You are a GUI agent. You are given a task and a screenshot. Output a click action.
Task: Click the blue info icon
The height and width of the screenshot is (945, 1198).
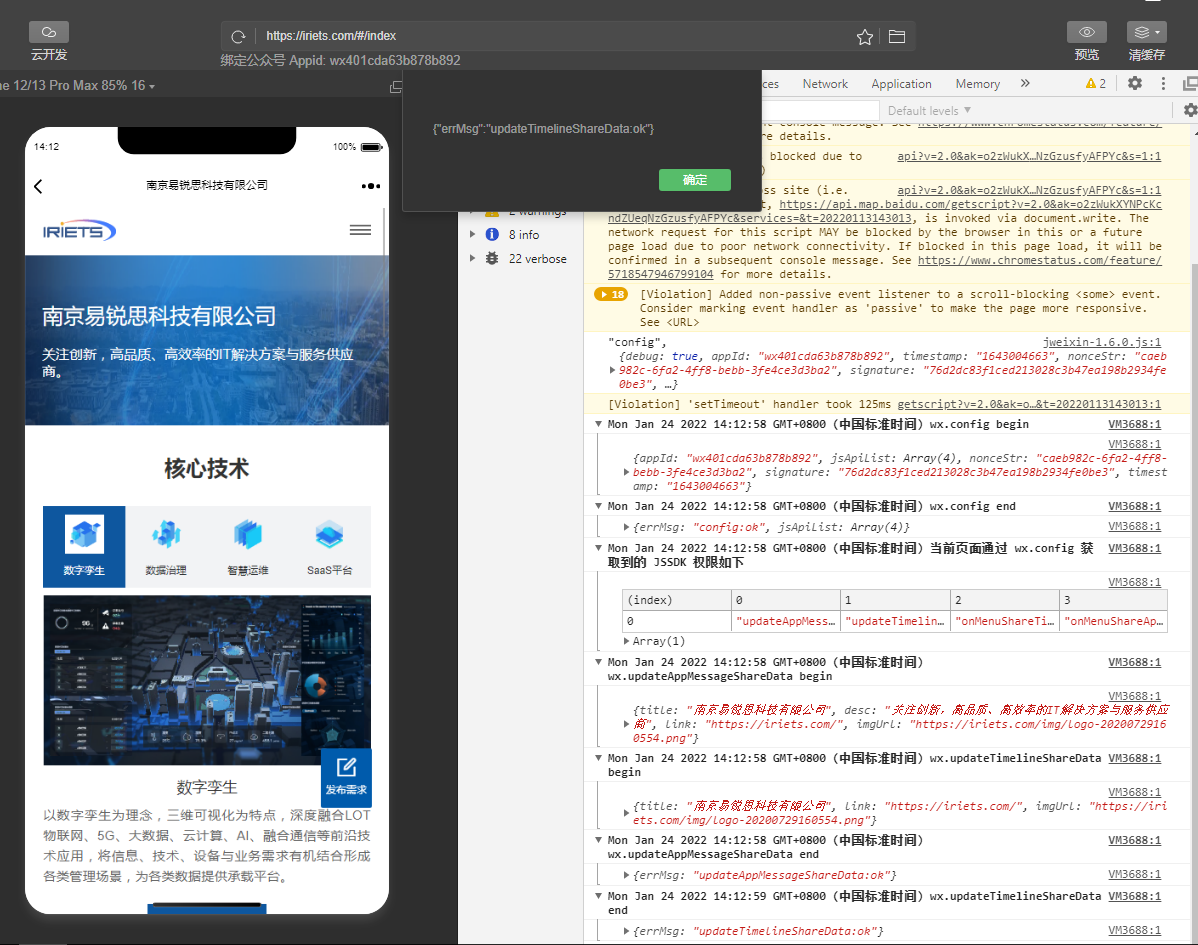[492, 235]
